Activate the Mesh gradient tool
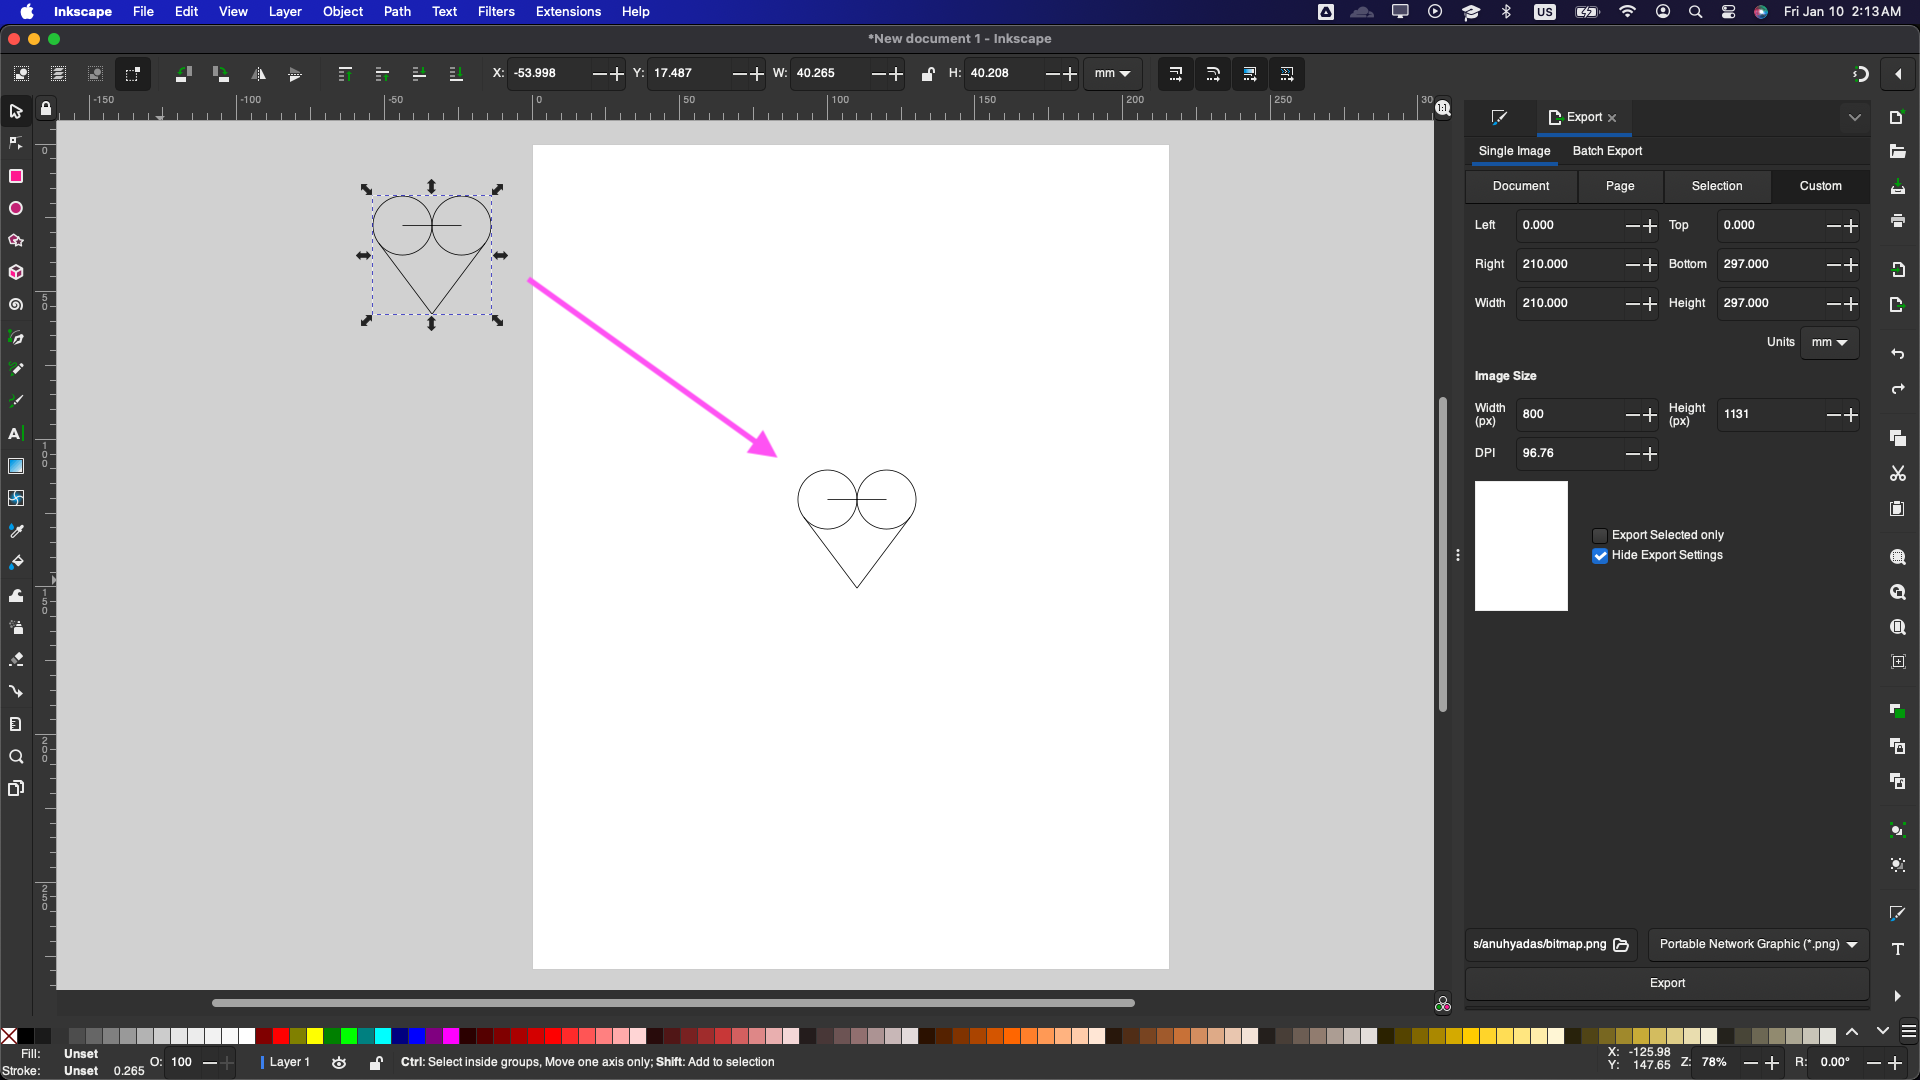 click(16, 498)
